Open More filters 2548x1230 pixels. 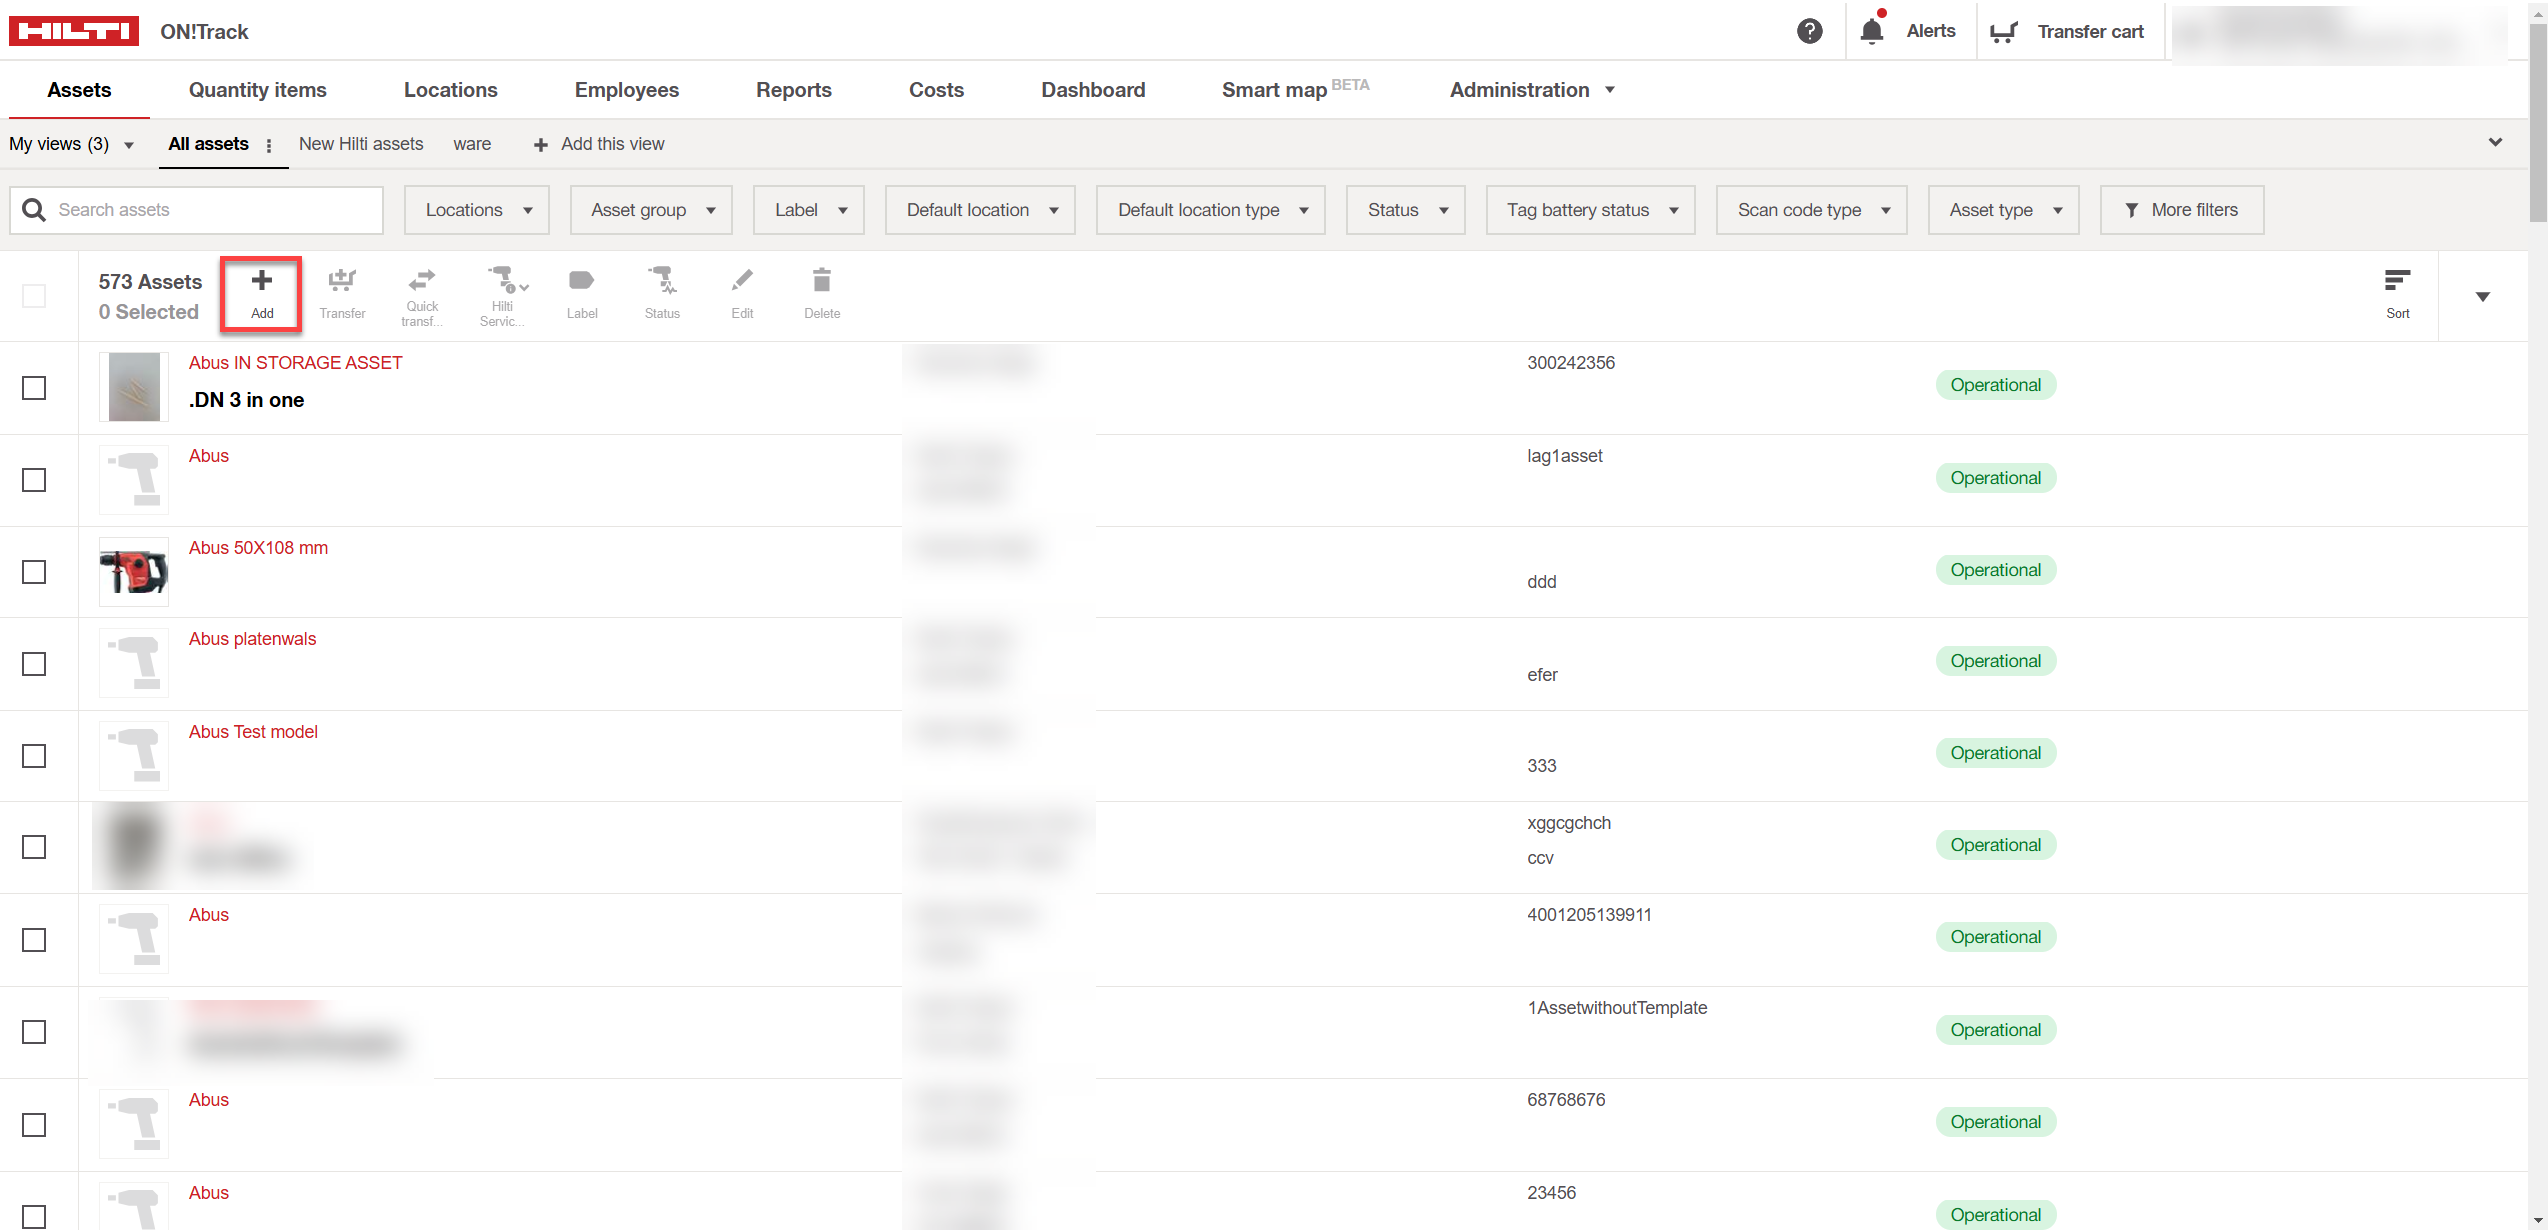2182,210
